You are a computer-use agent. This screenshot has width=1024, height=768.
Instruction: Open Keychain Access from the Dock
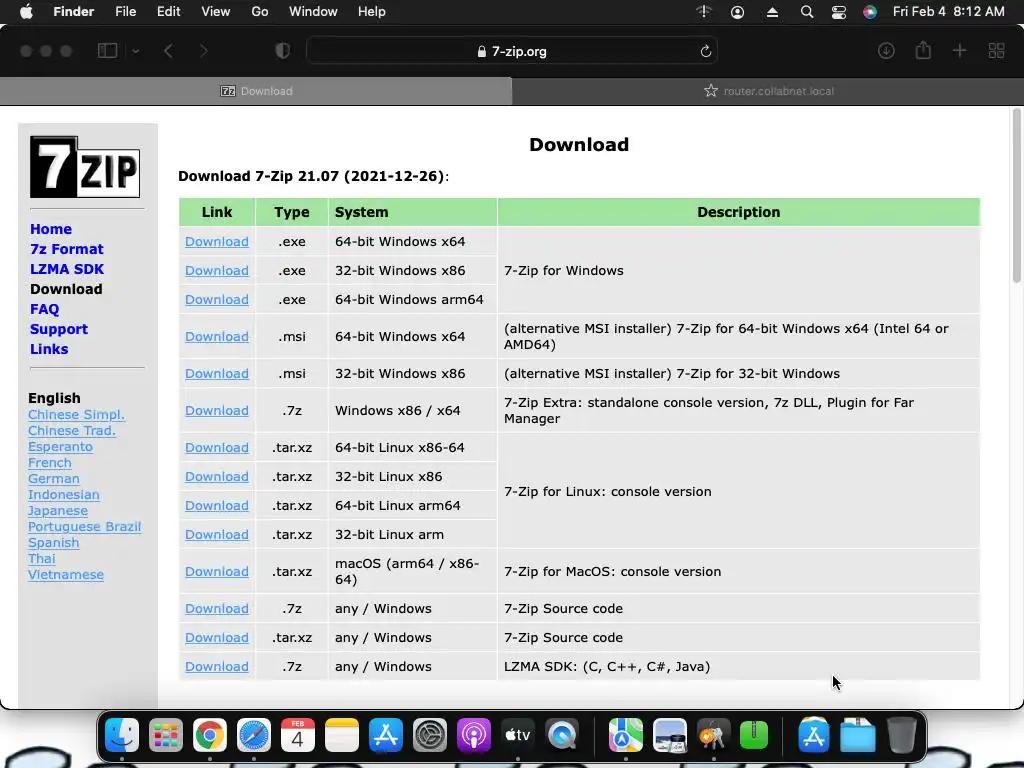click(712, 735)
